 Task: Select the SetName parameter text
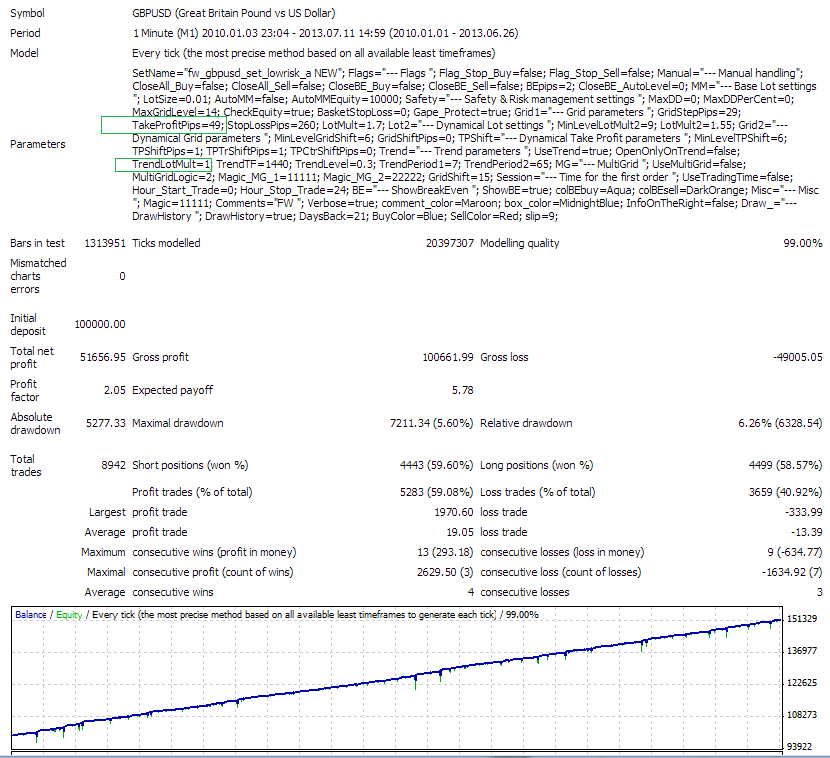(x=238, y=73)
